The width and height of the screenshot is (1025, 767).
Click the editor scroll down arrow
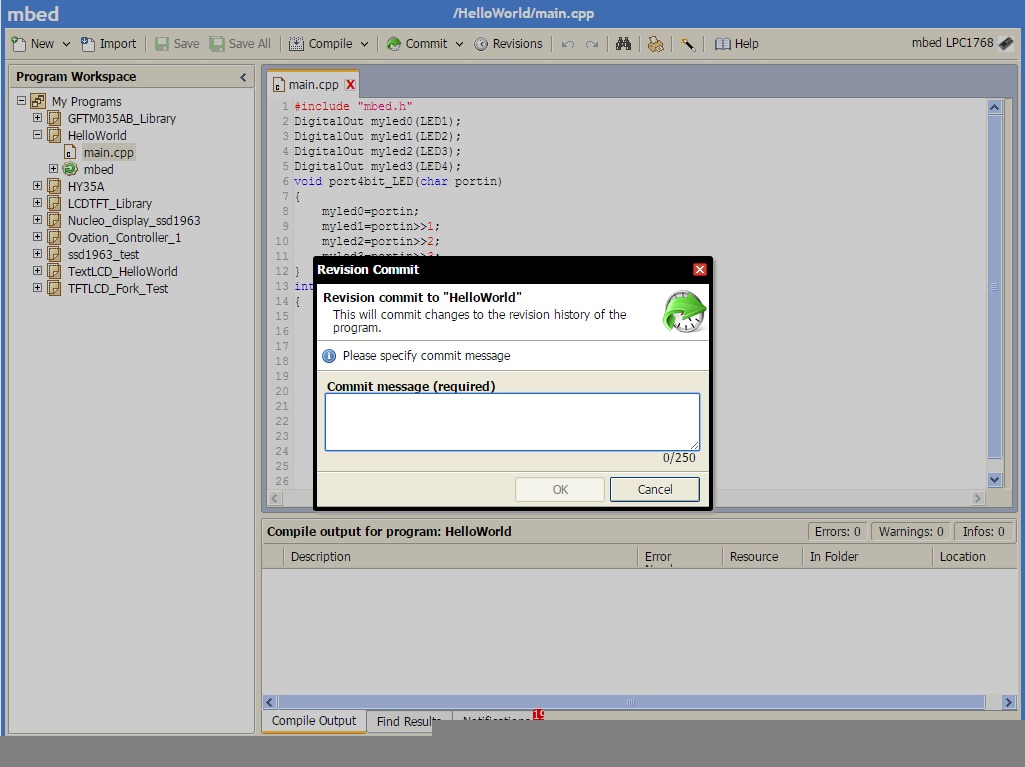click(x=994, y=480)
